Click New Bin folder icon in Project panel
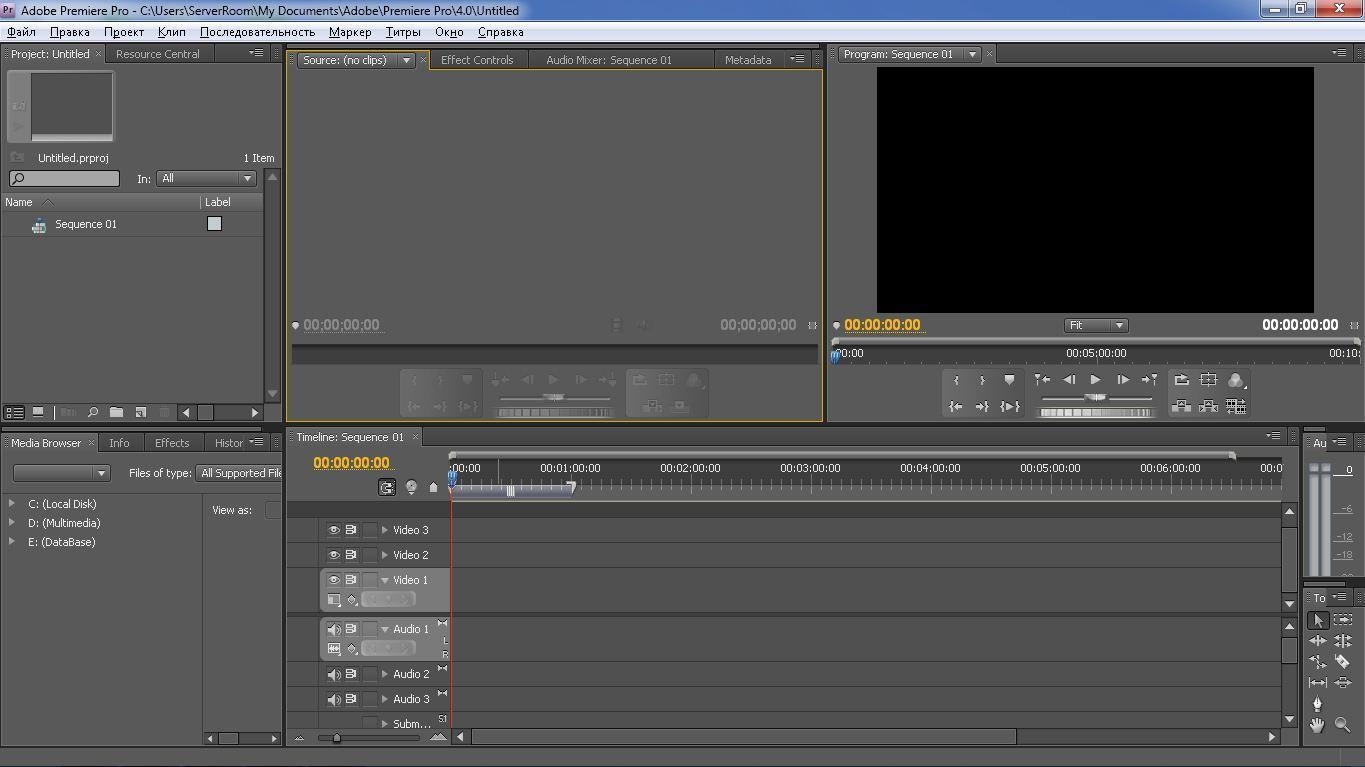 click(x=117, y=412)
